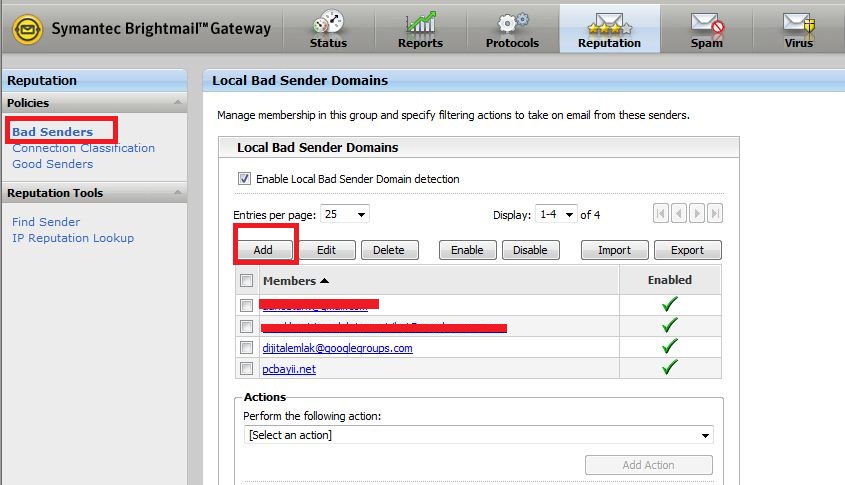Viewport: 845px width, 485px height.
Task: Click the Enabled column header
Action: [670, 280]
